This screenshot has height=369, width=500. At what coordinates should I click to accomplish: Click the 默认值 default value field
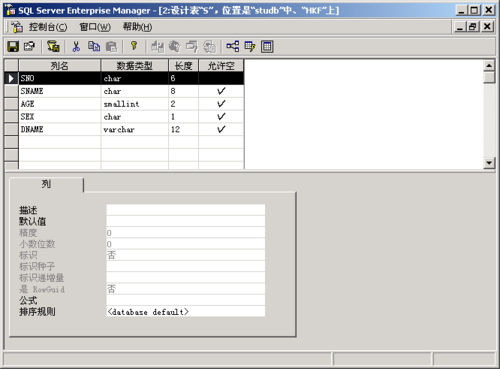(186, 221)
